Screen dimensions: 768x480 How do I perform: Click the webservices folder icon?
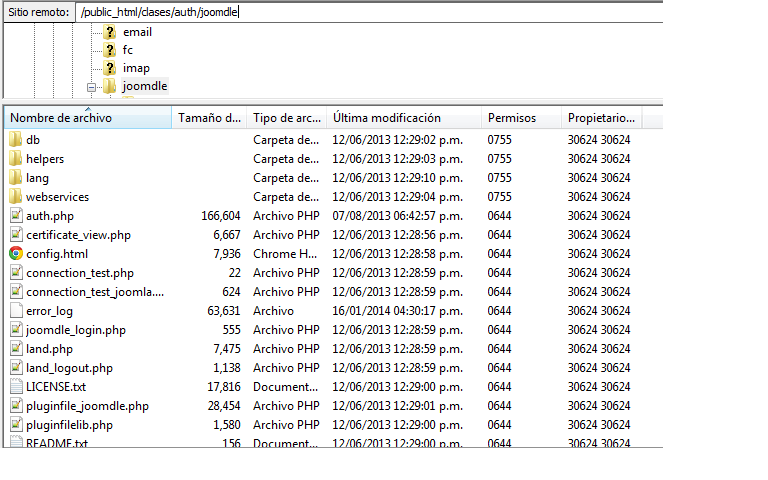pyautogui.click(x=16, y=197)
